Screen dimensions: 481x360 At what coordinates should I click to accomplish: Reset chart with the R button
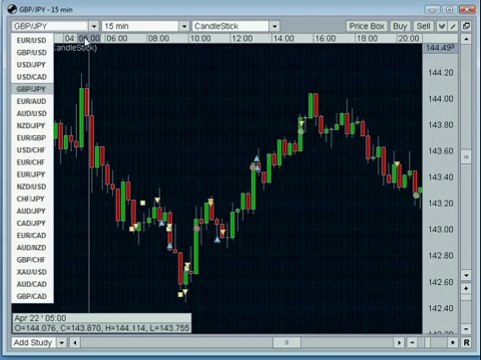point(466,342)
